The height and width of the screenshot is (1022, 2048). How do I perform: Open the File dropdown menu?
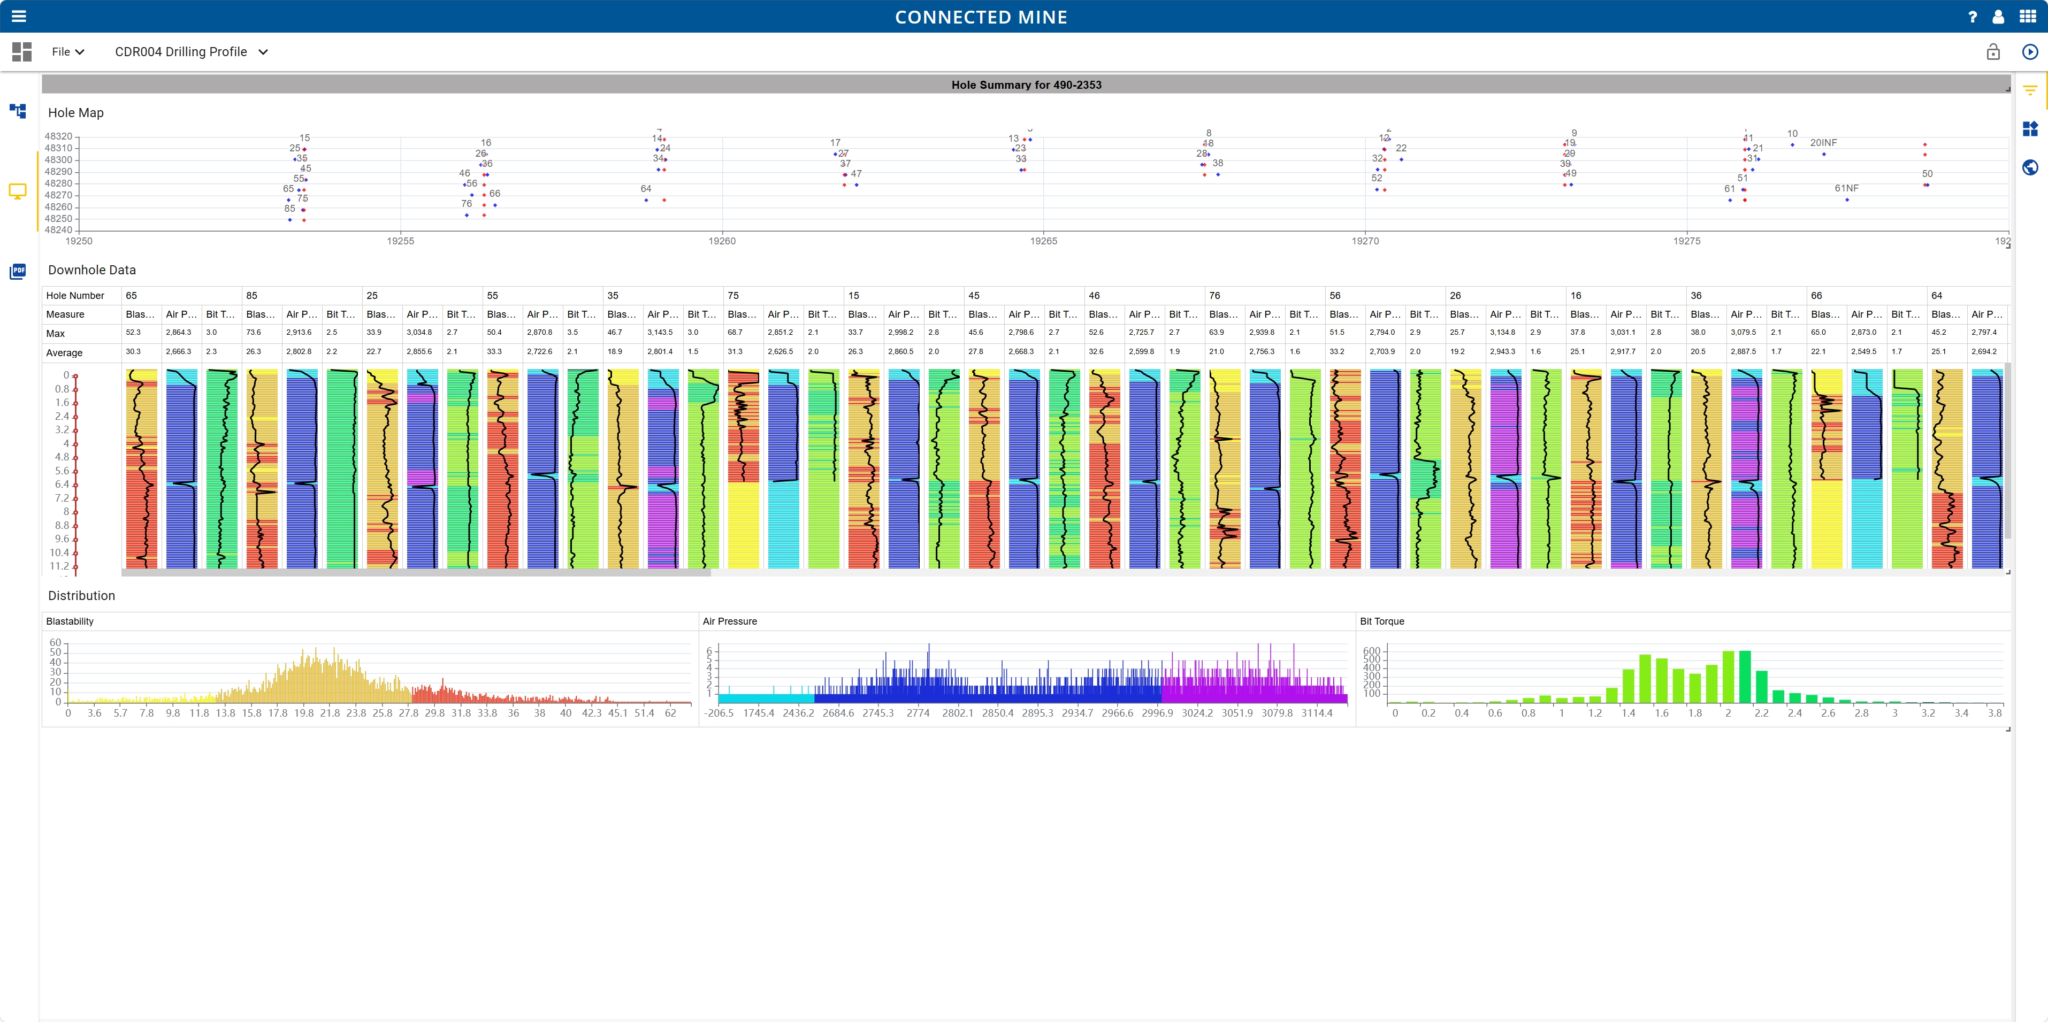(x=68, y=52)
